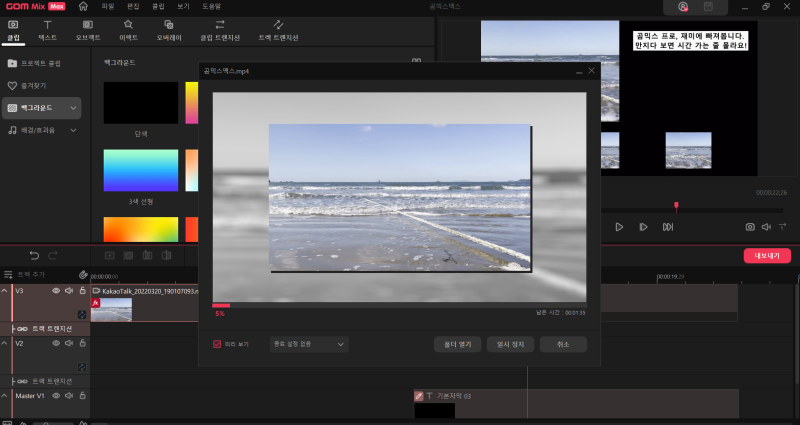Collapse the V3 track chevron
The image size is (800, 425).
click(x=5, y=290)
